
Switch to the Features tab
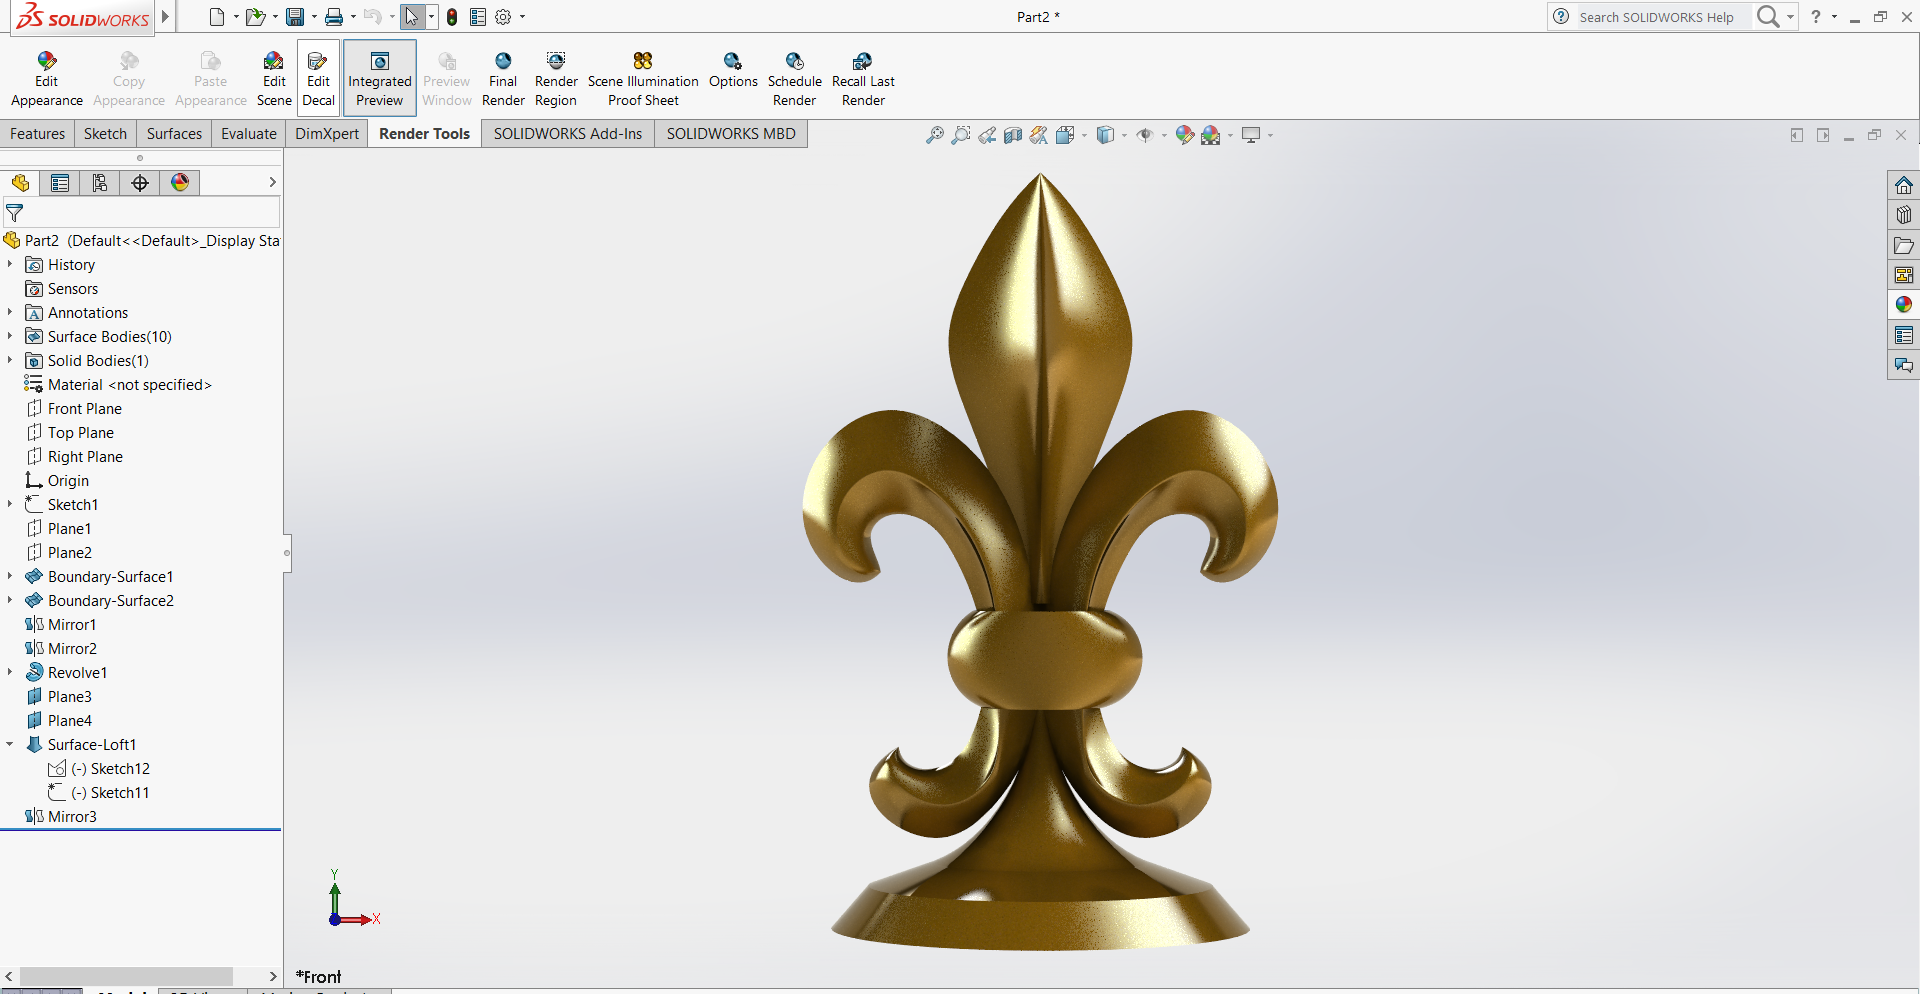[38, 134]
